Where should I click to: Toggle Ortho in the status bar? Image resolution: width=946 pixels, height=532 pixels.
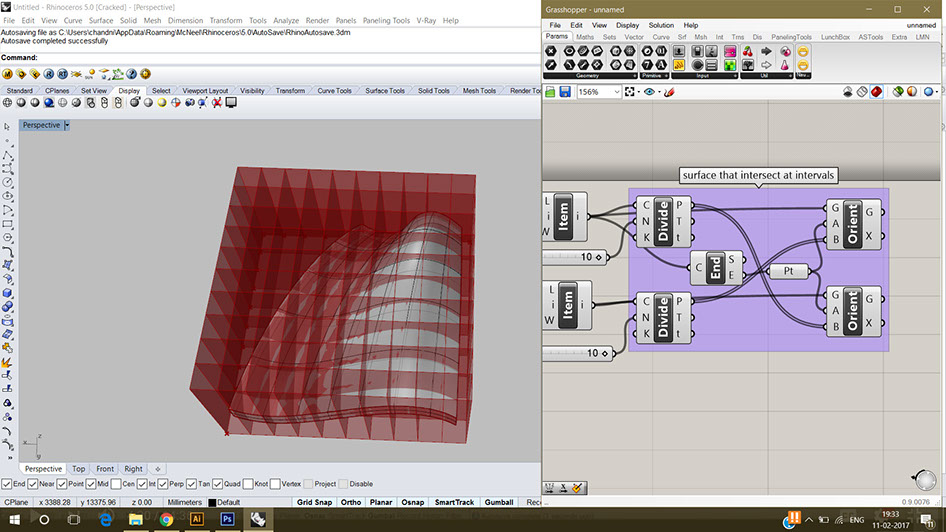[351, 502]
